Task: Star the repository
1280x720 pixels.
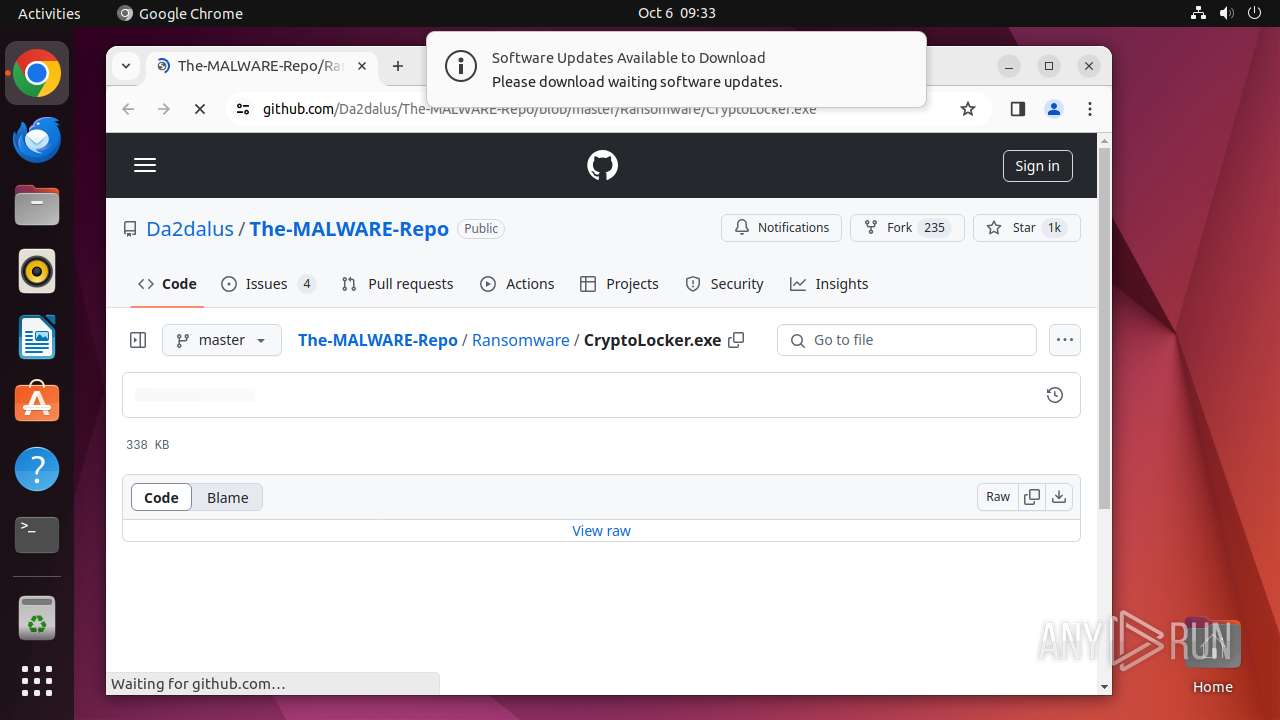Action: (x=1027, y=228)
